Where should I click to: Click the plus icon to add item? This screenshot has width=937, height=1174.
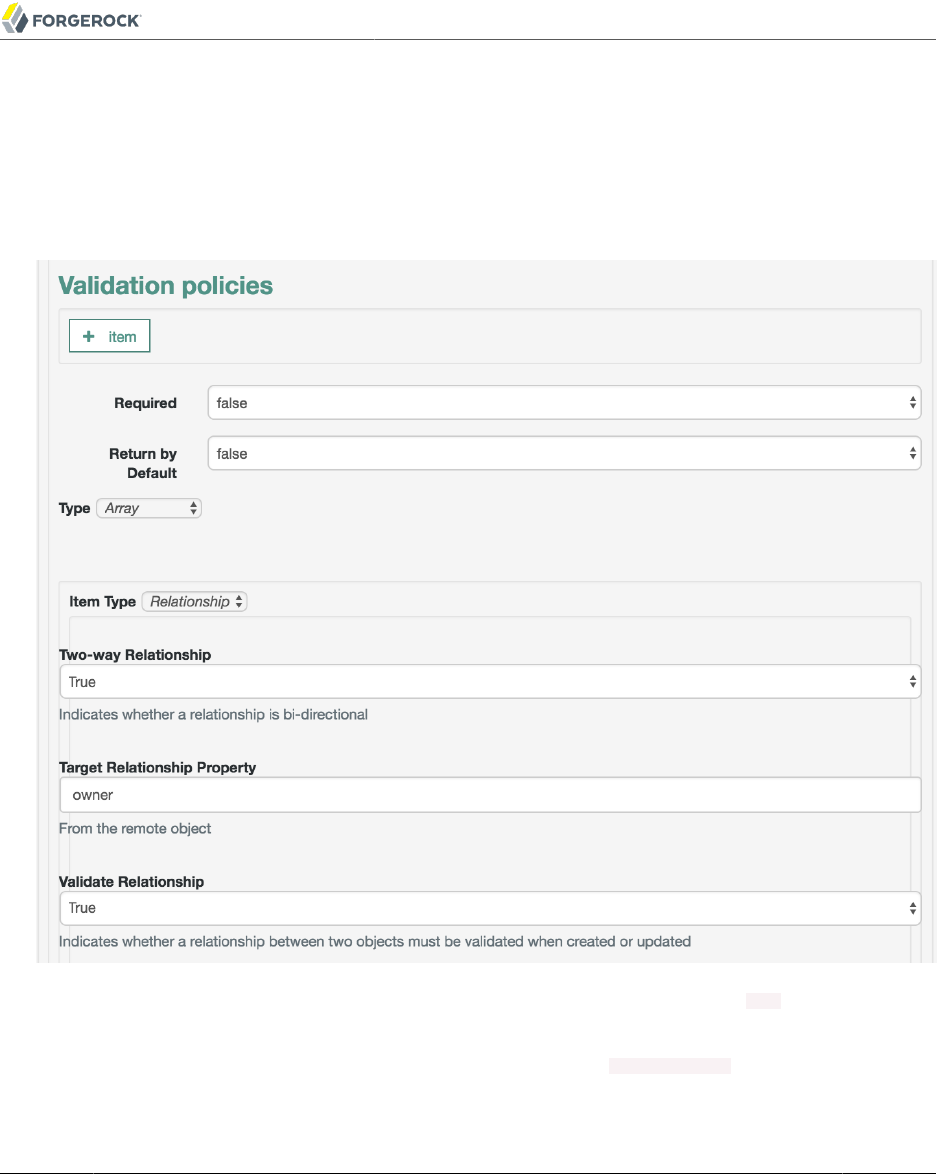tap(88, 337)
